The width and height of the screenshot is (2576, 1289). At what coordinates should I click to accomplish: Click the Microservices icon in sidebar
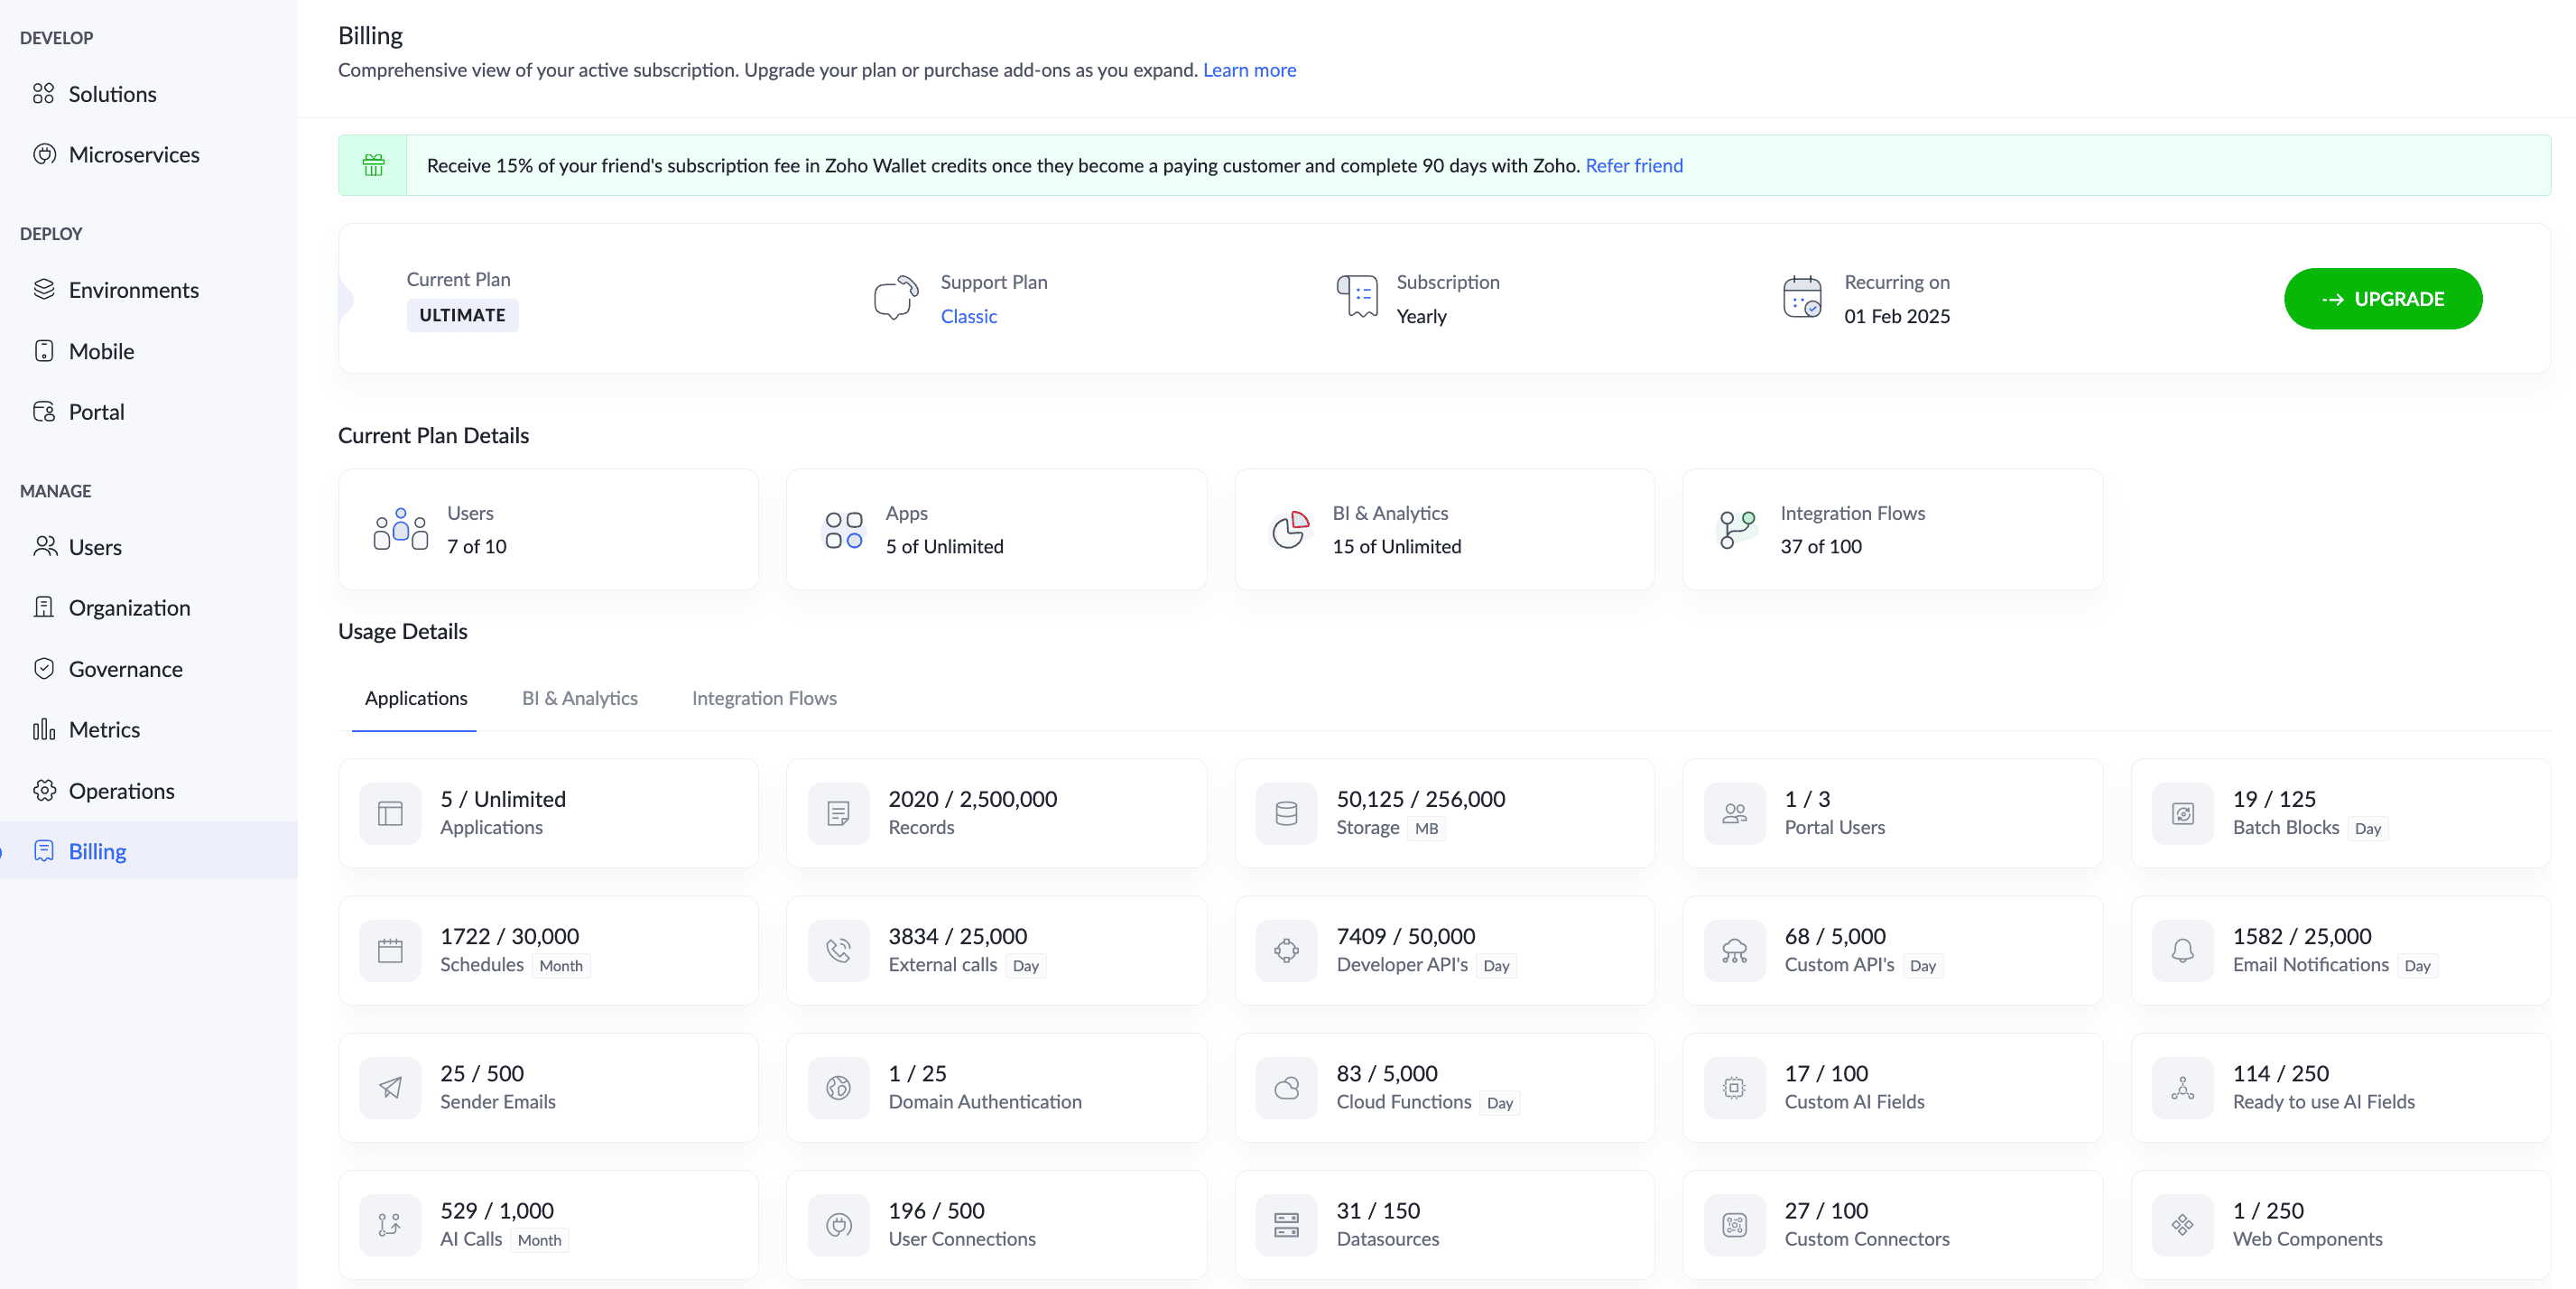click(x=43, y=154)
